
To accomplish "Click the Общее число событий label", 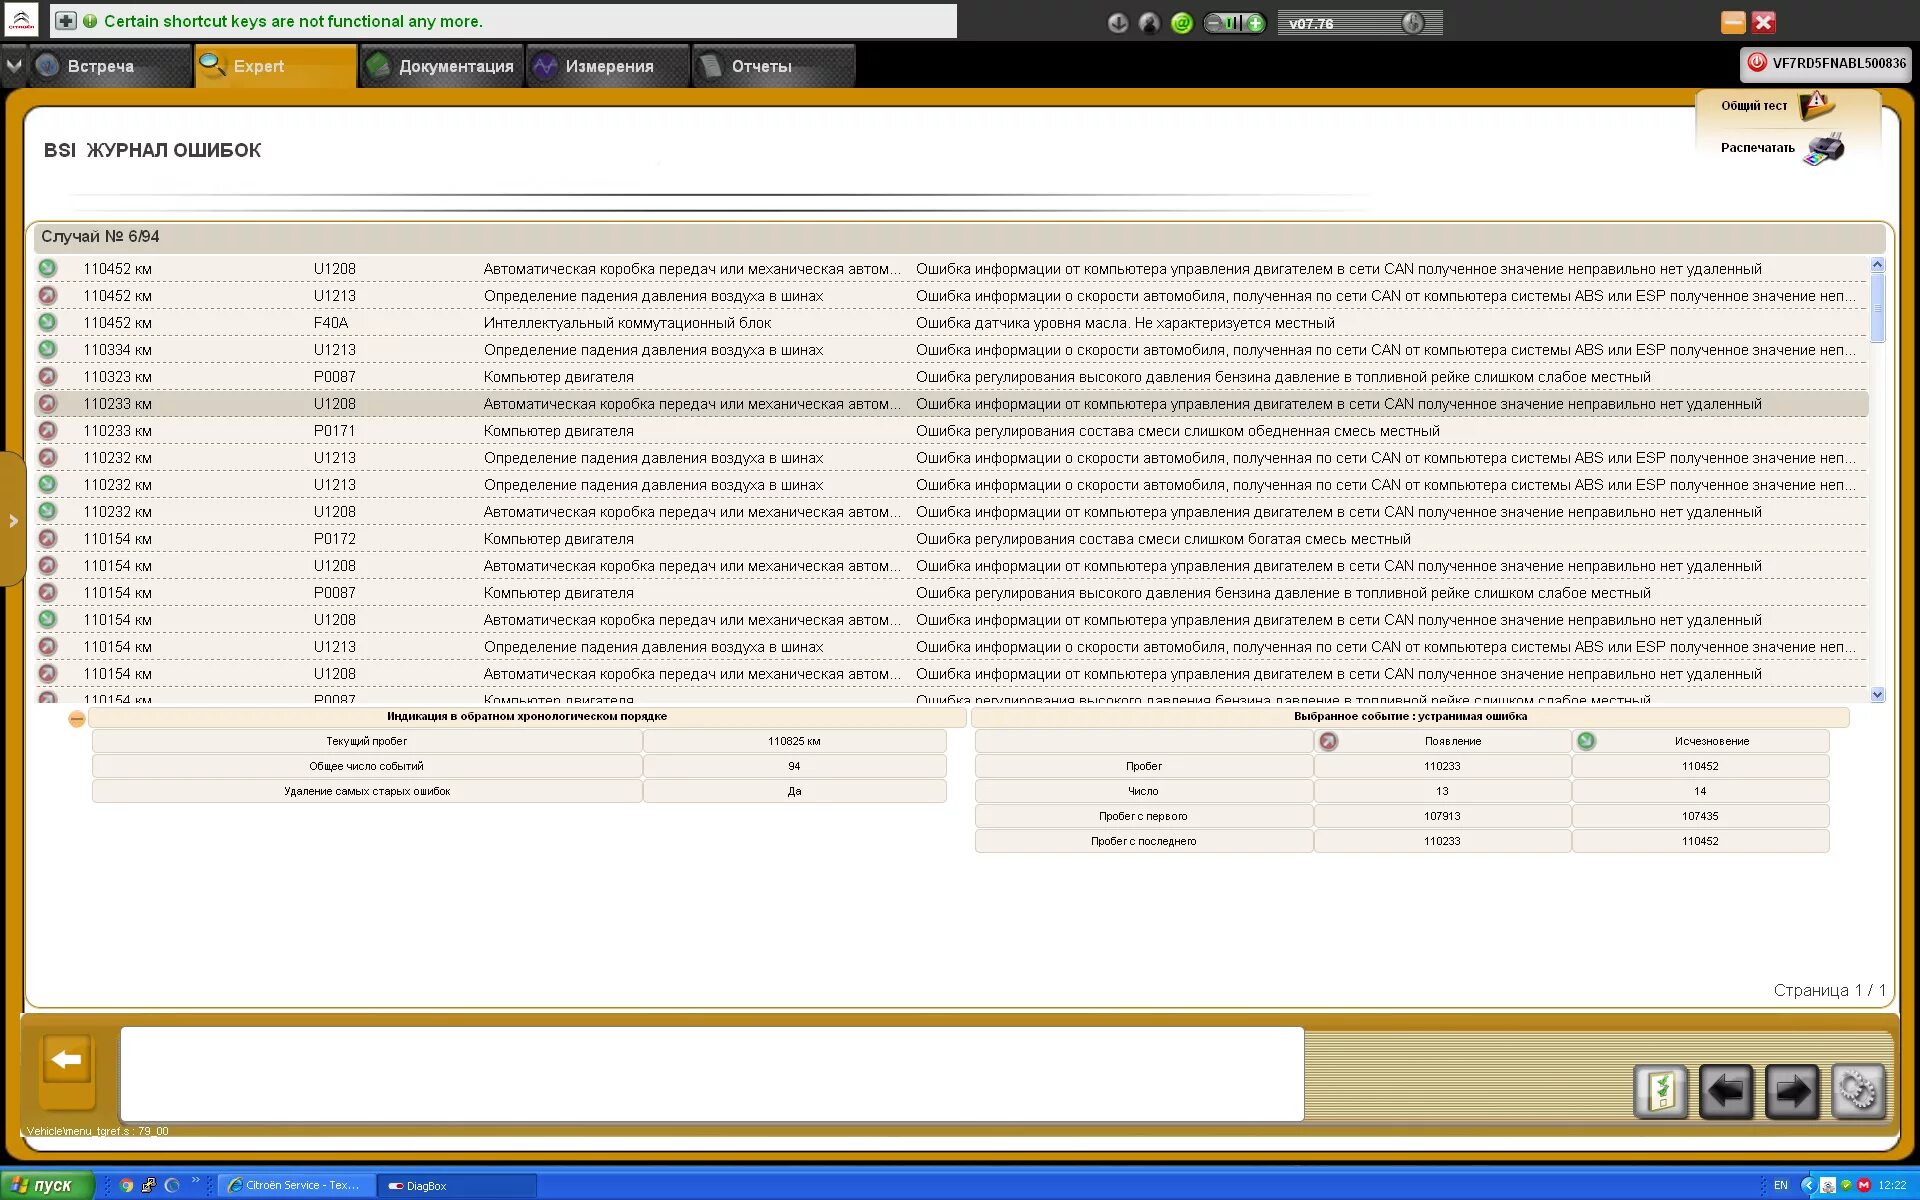I will [x=366, y=766].
